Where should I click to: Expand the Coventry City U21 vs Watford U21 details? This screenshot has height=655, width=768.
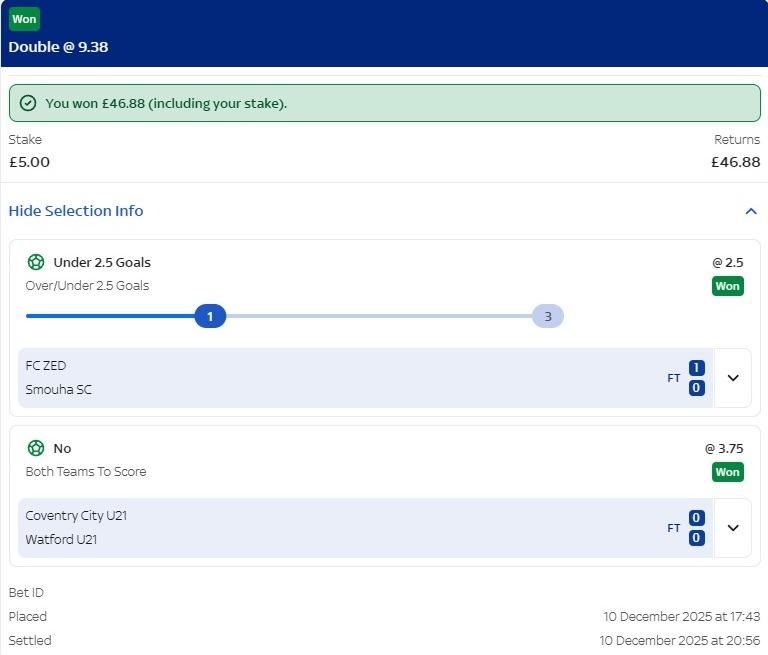point(733,528)
